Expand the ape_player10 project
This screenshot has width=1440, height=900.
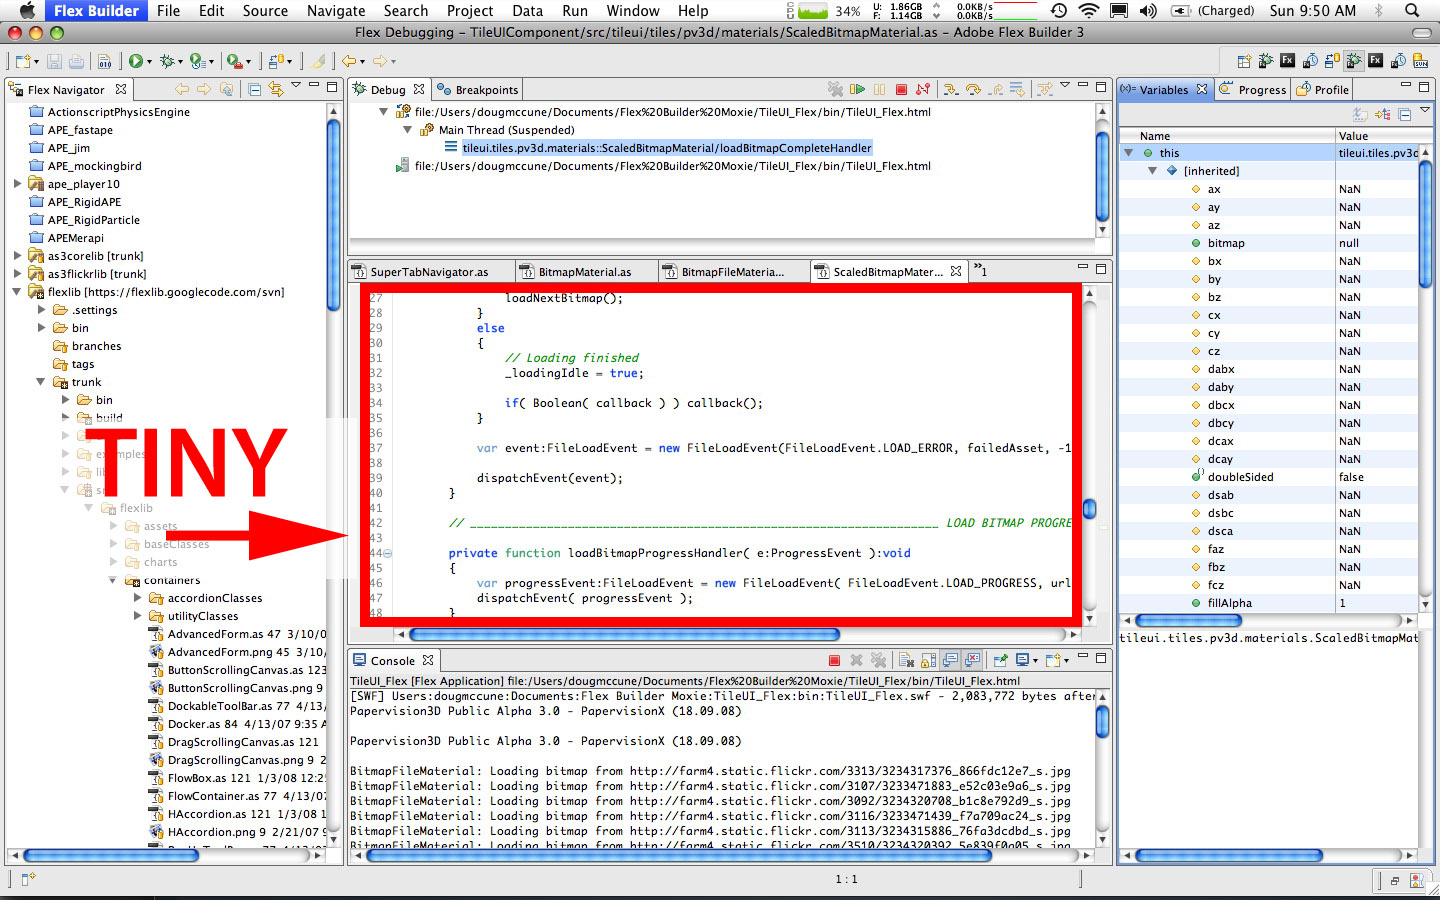click(17, 184)
